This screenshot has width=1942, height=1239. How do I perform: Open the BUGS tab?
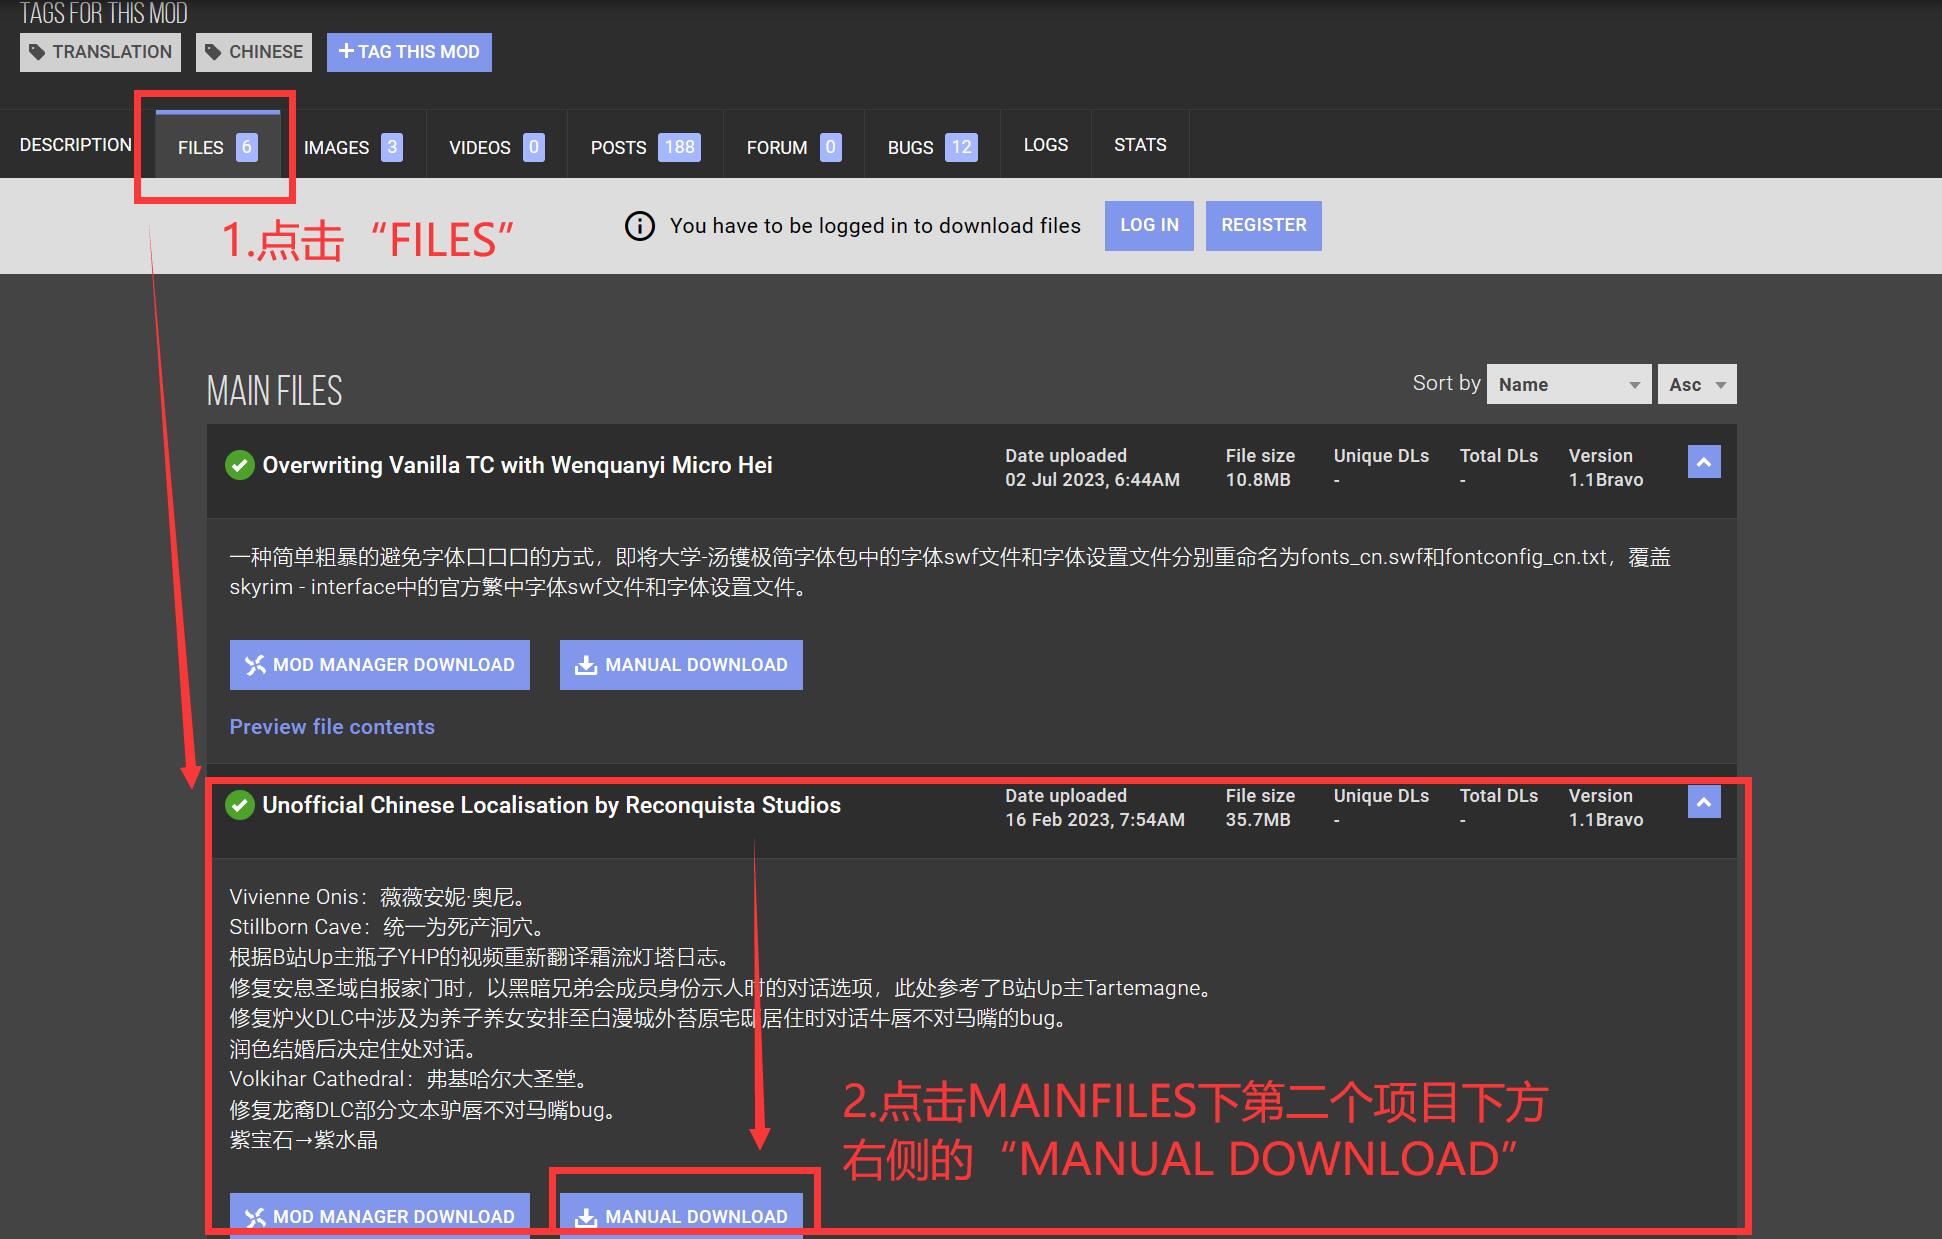coord(931,147)
